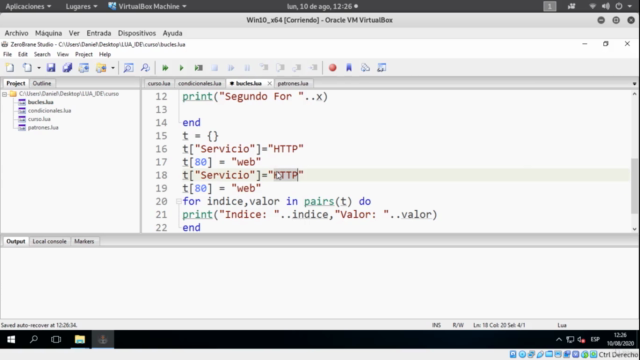Open Find in the toolbar
Image resolution: width=640 pixels, height=360 pixels.
coord(129,68)
